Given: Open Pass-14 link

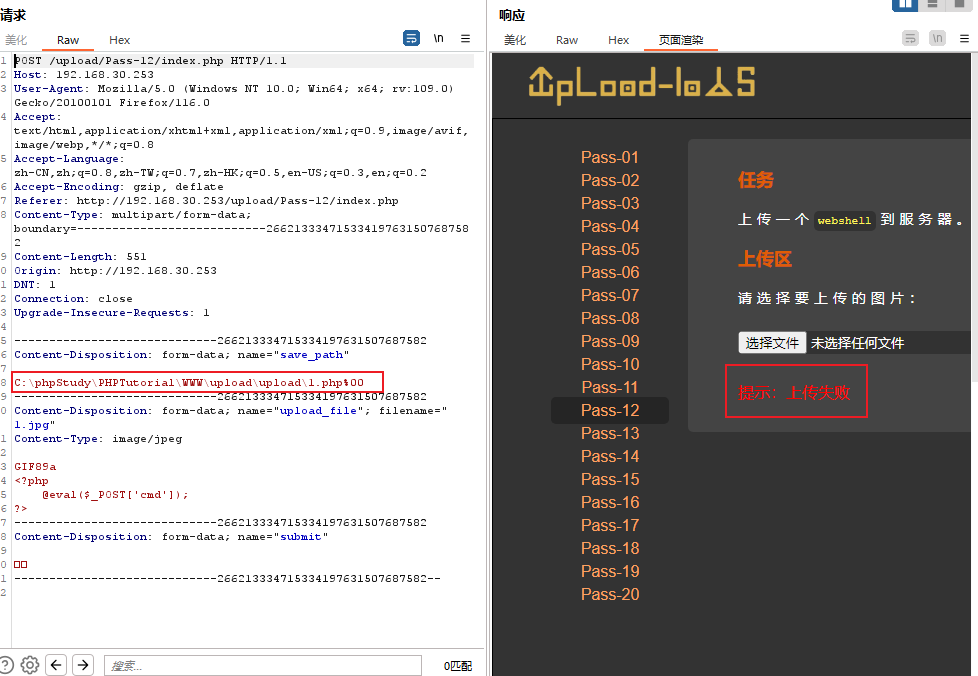Looking at the screenshot, I should pos(609,456).
